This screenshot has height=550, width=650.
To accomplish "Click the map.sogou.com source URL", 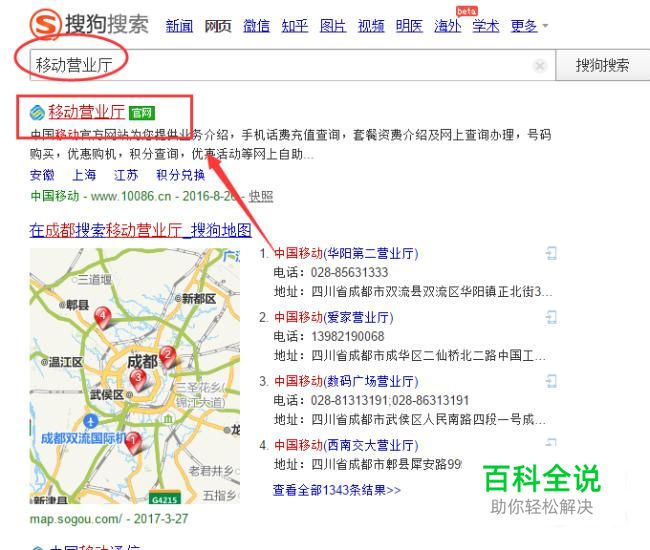I will 76,519.
